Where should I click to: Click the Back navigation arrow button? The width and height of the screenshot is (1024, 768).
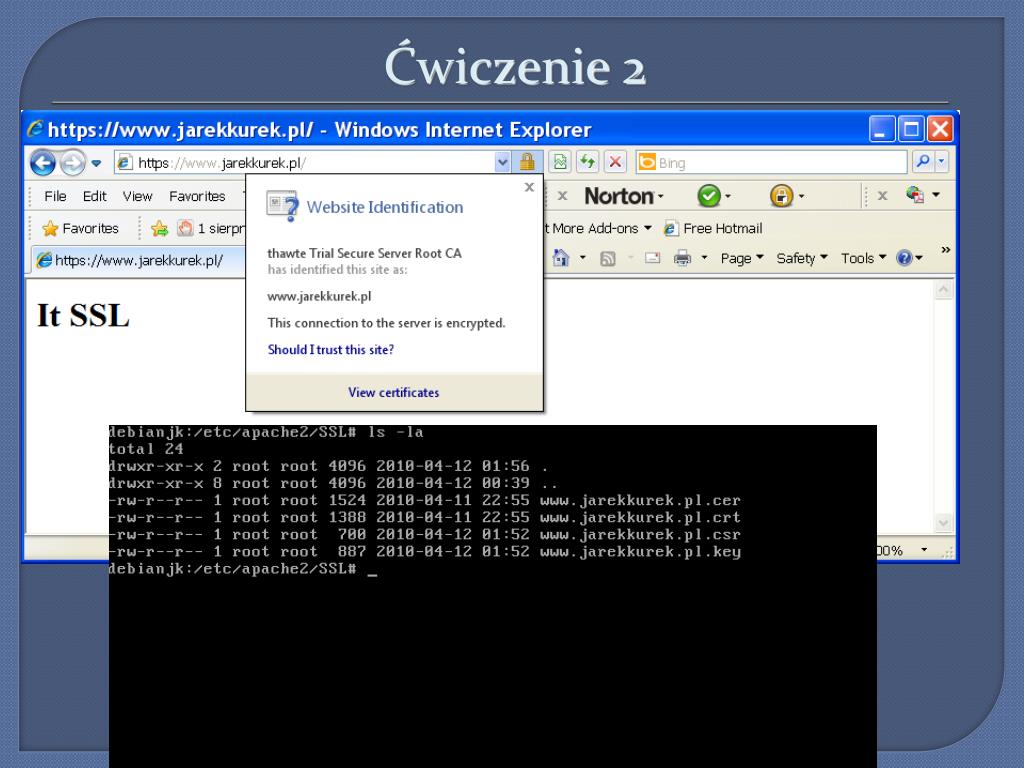point(43,163)
